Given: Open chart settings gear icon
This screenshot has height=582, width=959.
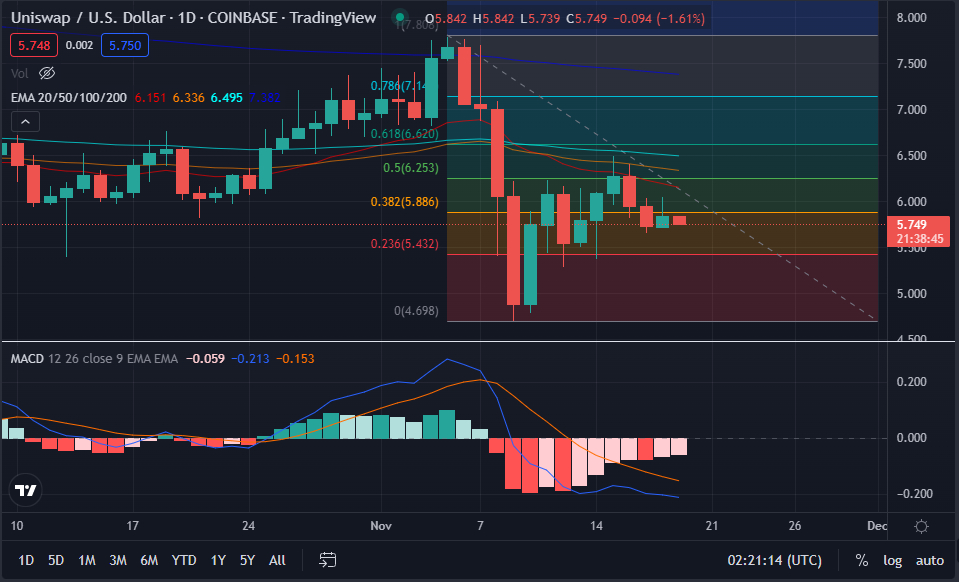Looking at the screenshot, I should (921, 526).
